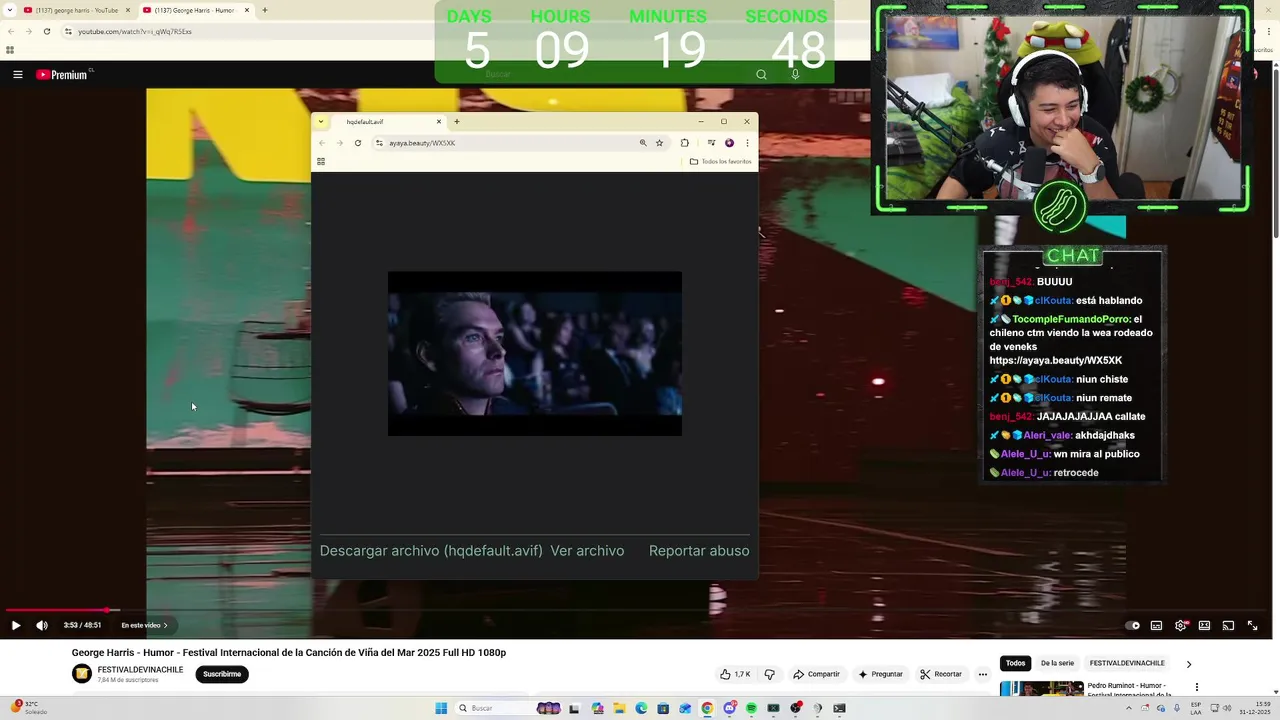Play the George Harris video
Viewport: 1280px width, 720px height.
[x=15, y=625]
